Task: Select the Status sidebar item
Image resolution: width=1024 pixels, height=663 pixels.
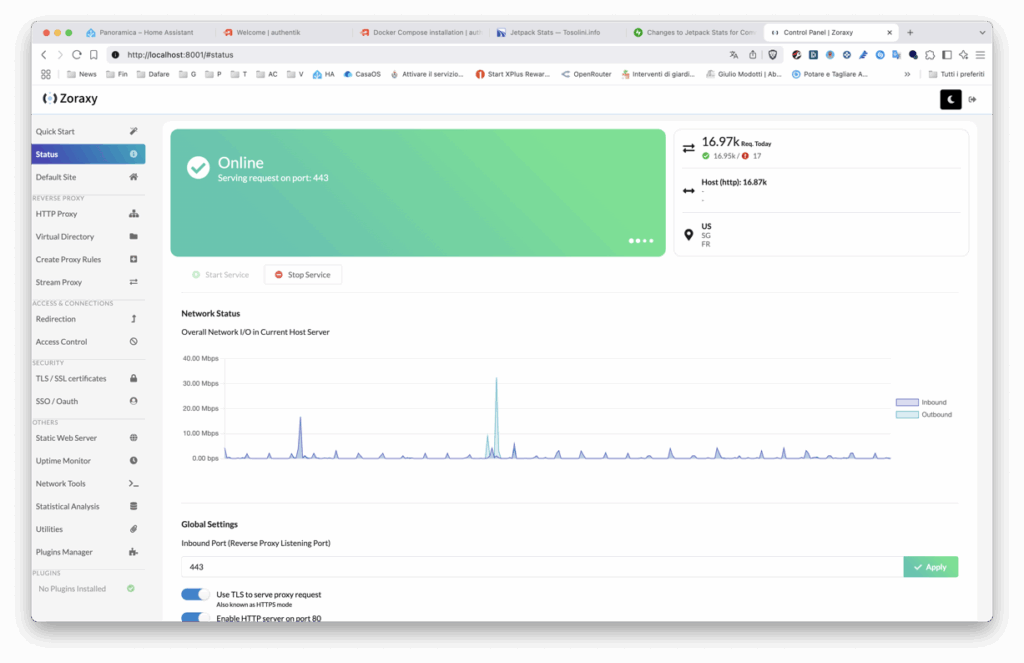Action: [x=88, y=154]
